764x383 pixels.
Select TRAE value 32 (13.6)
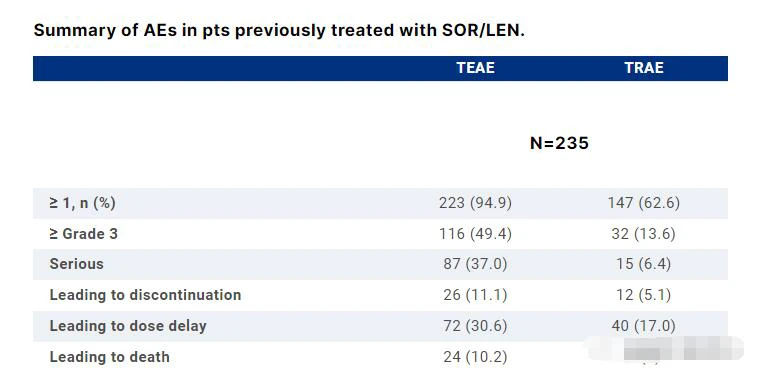pos(644,234)
